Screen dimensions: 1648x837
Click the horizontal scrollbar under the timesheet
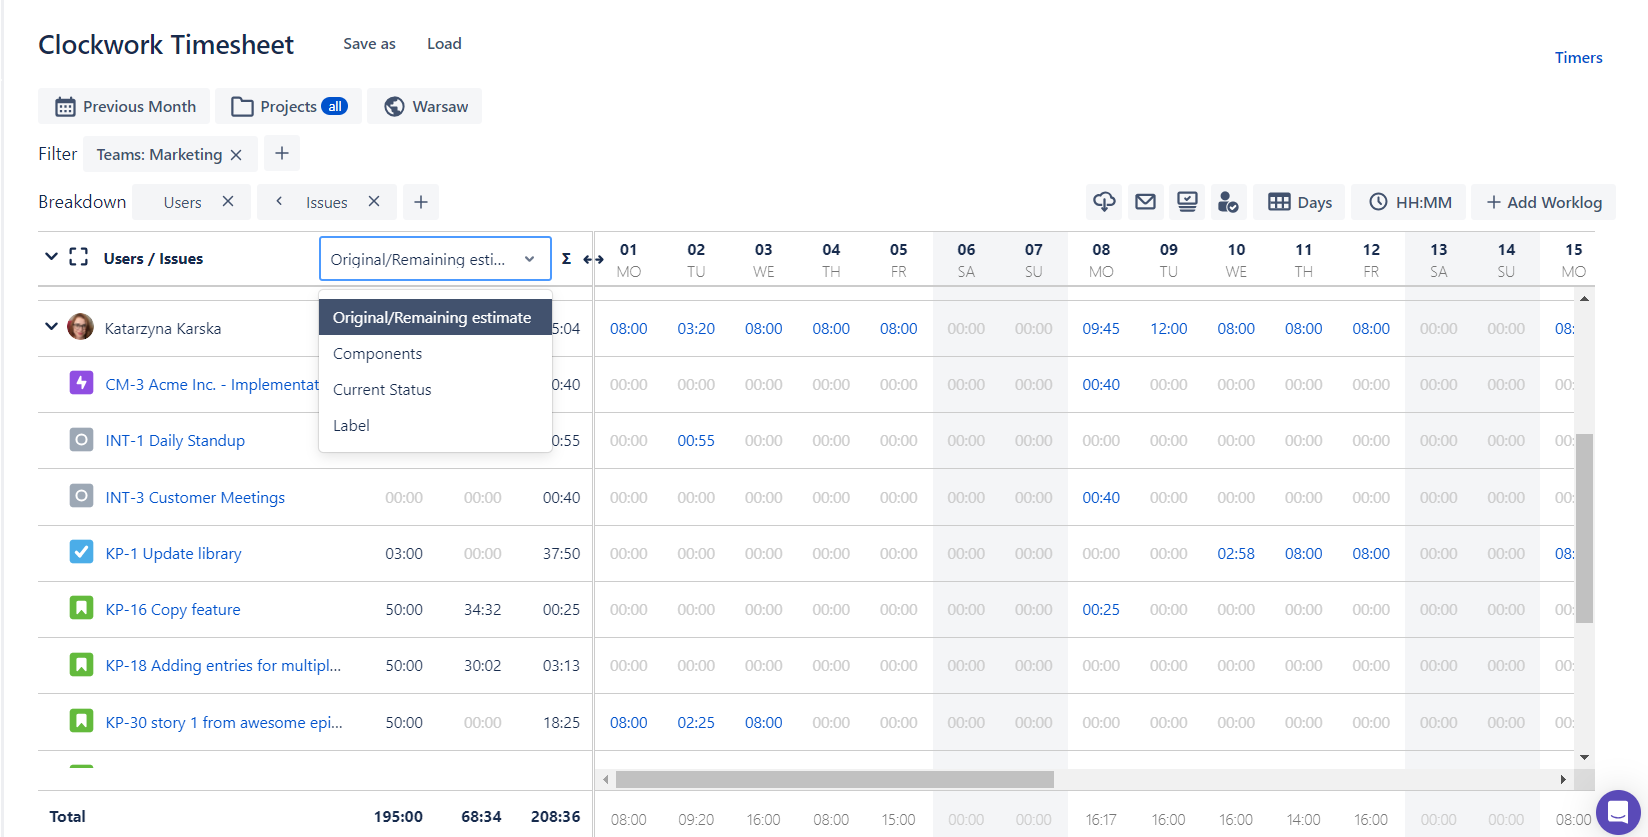[834, 779]
